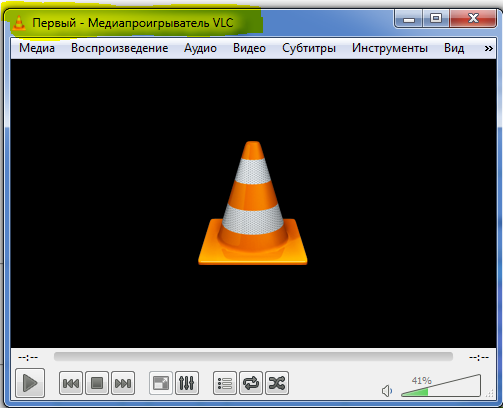Viewport: 503px width, 408px height.
Task: Click remaining time label right of seek bar
Action: [479, 358]
